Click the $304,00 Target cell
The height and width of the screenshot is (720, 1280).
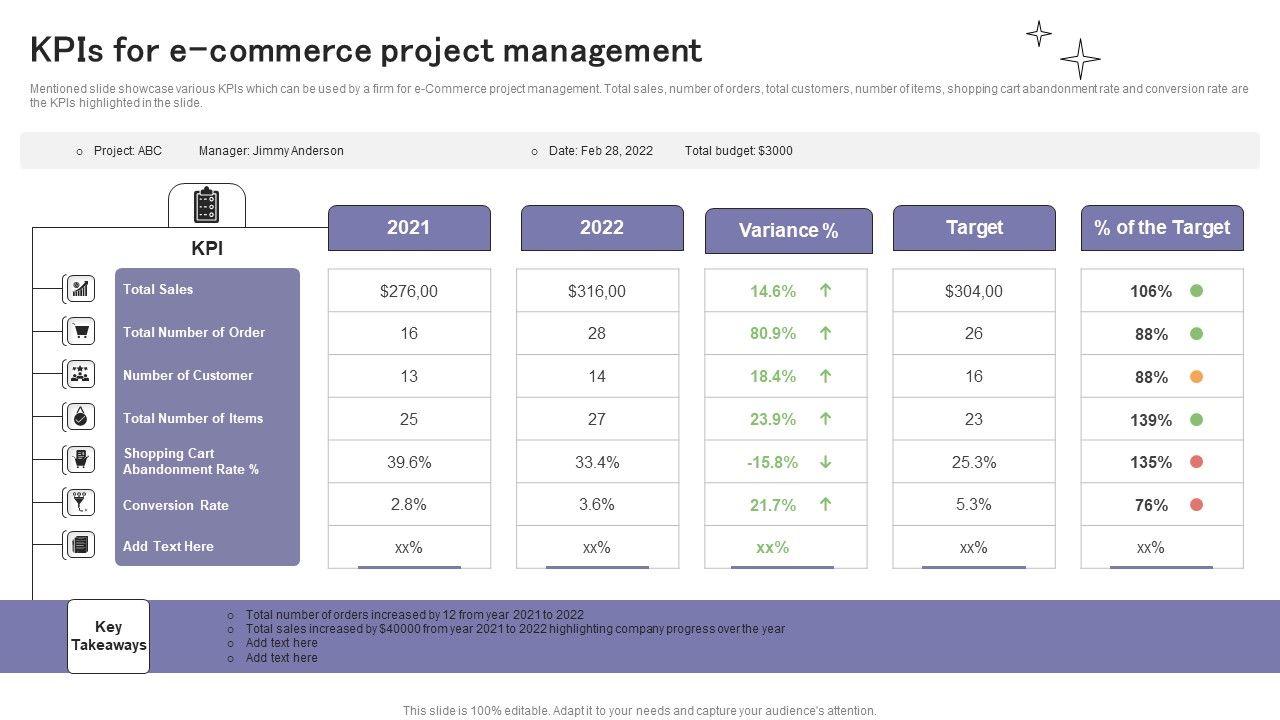(x=974, y=291)
